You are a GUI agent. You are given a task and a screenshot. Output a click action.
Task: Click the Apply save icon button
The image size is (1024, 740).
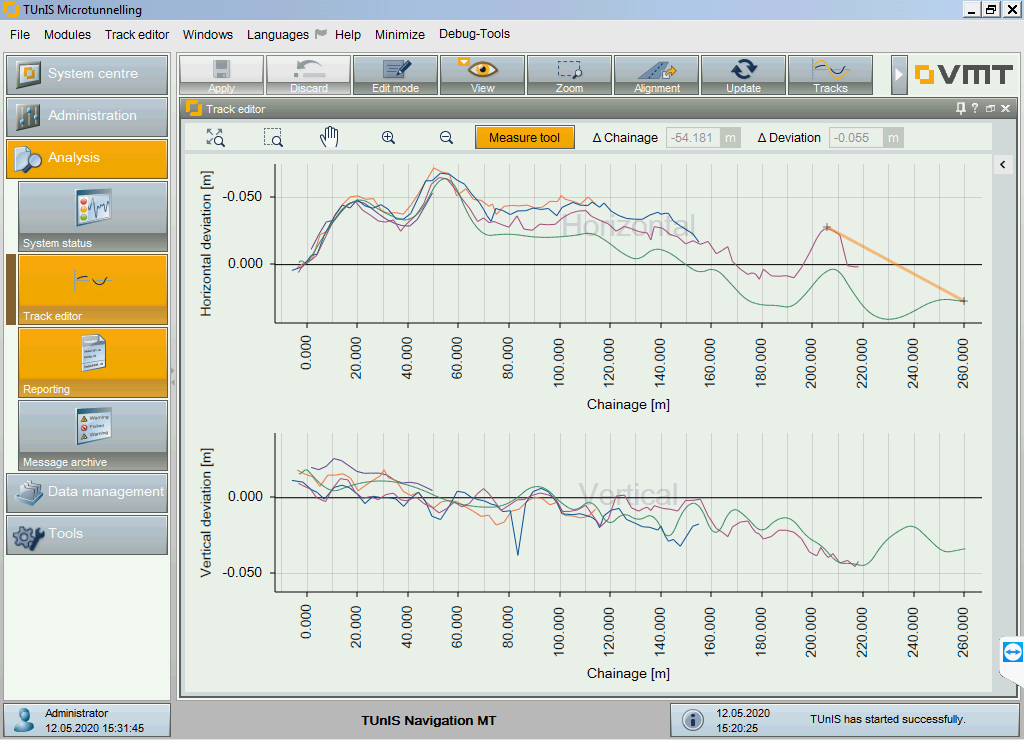[x=221, y=75]
